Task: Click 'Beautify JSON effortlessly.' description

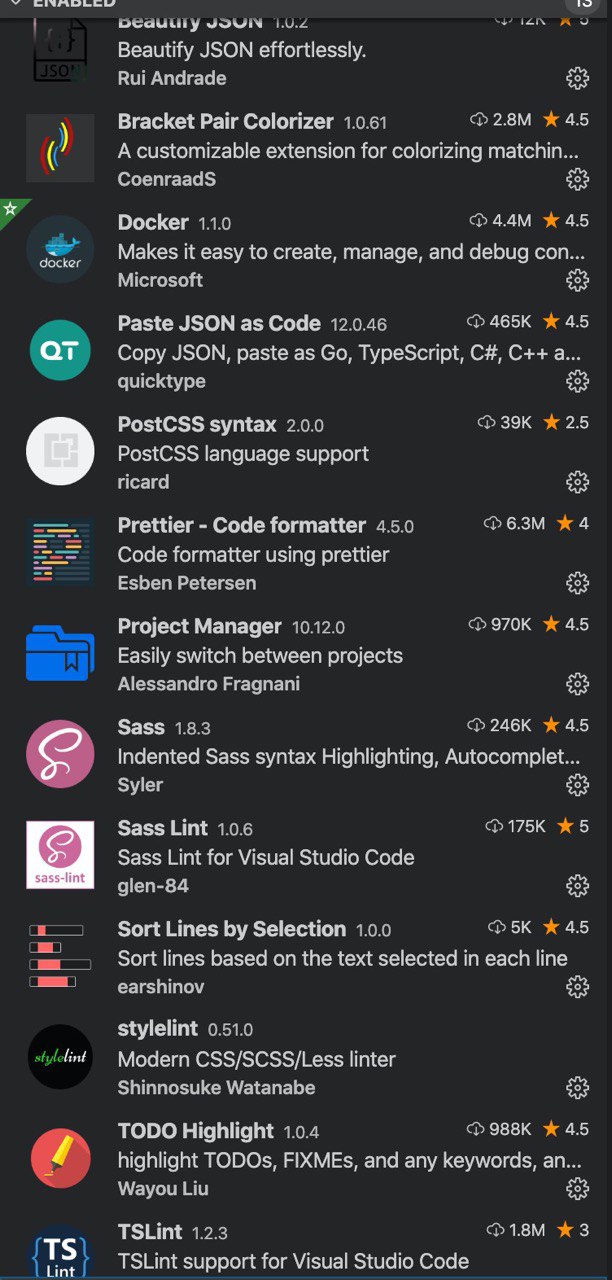Action: (x=242, y=50)
